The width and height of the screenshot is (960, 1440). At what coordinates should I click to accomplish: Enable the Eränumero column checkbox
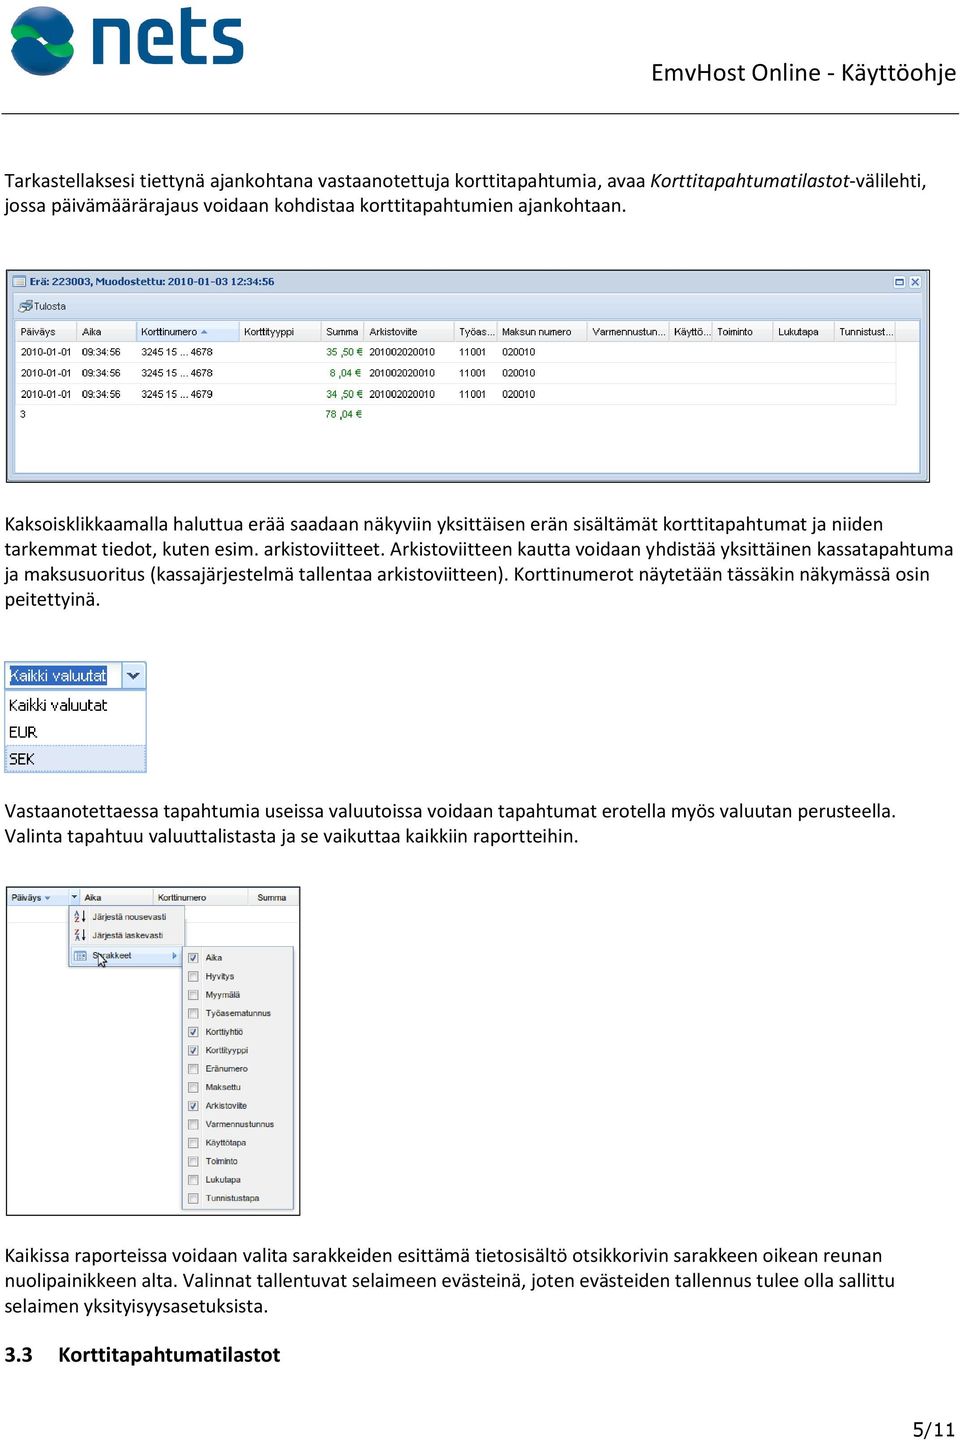(x=193, y=1069)
